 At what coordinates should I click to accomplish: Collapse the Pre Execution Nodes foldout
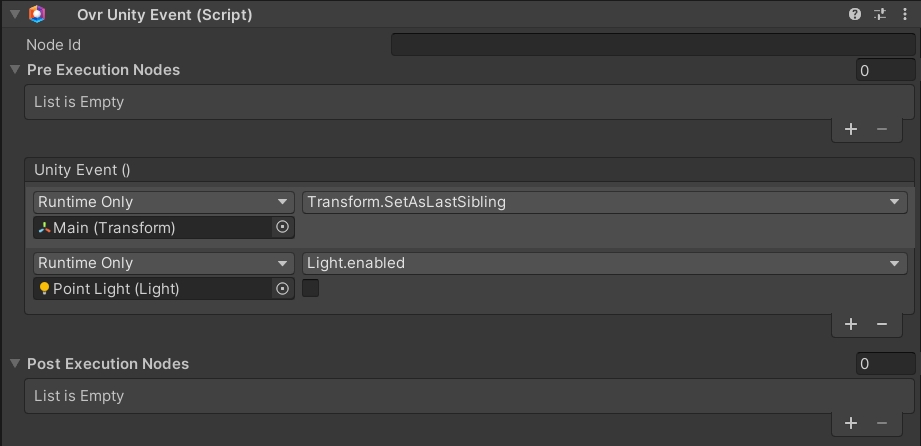(14, 70)
